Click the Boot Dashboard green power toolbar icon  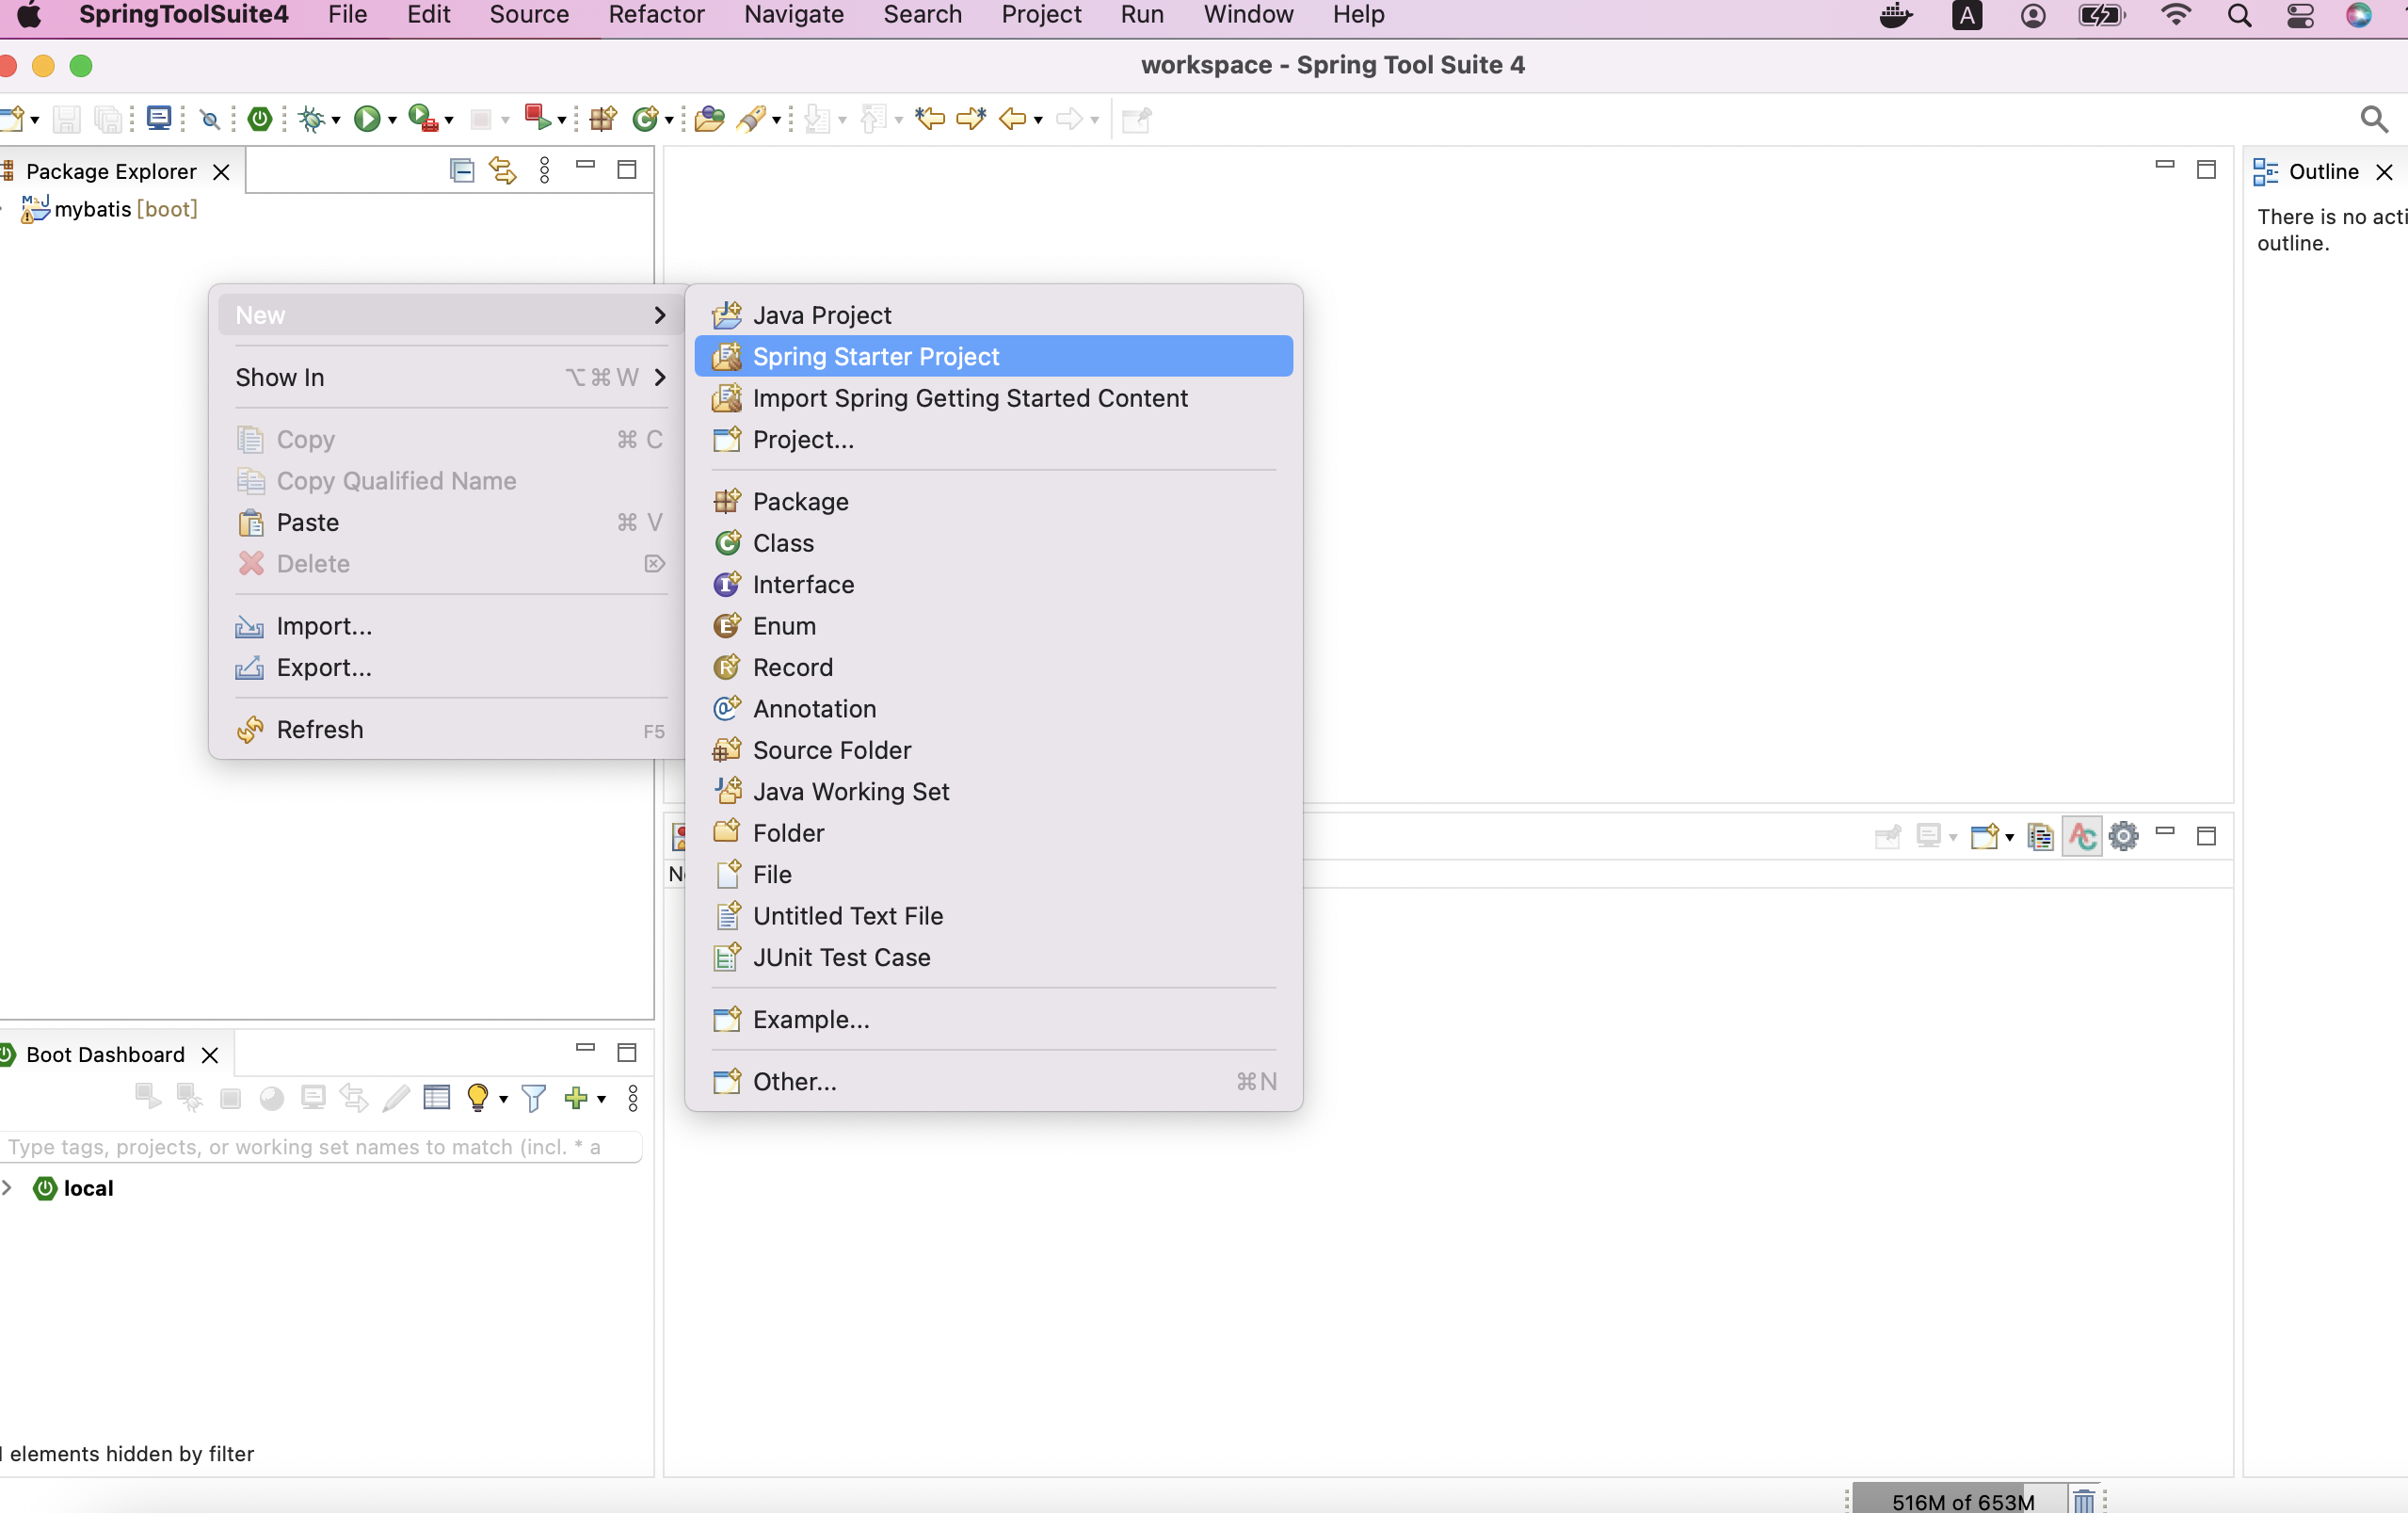pyautogui.click(x=260, y=120)
